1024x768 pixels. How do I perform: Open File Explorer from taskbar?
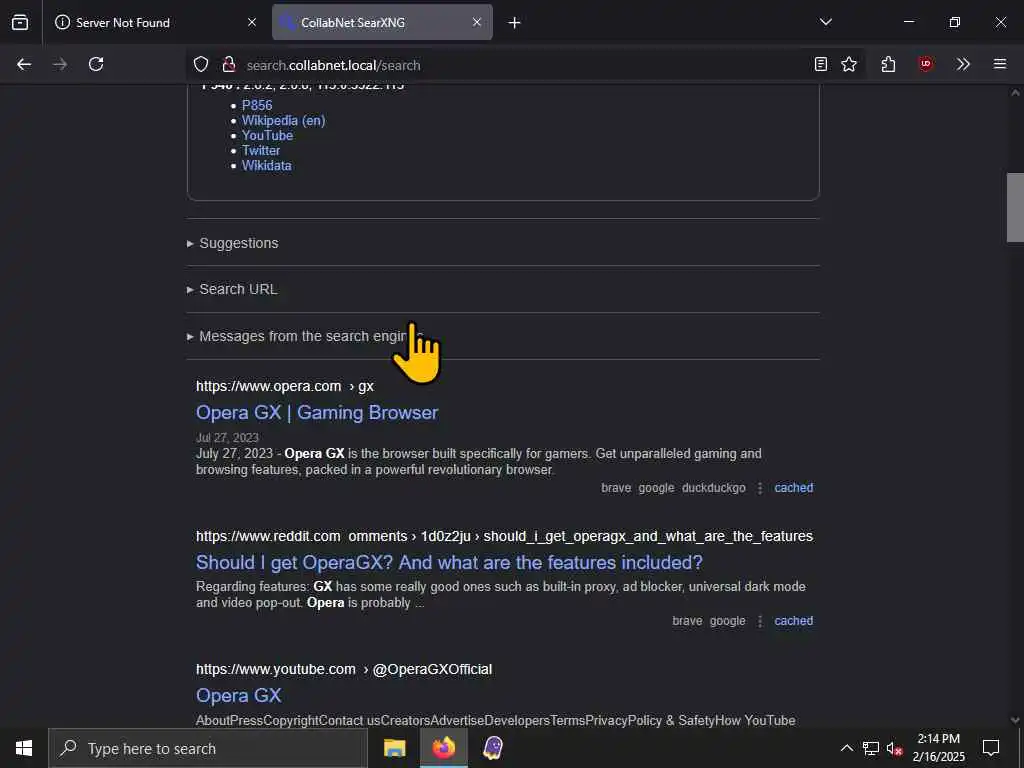click(394, 748)
